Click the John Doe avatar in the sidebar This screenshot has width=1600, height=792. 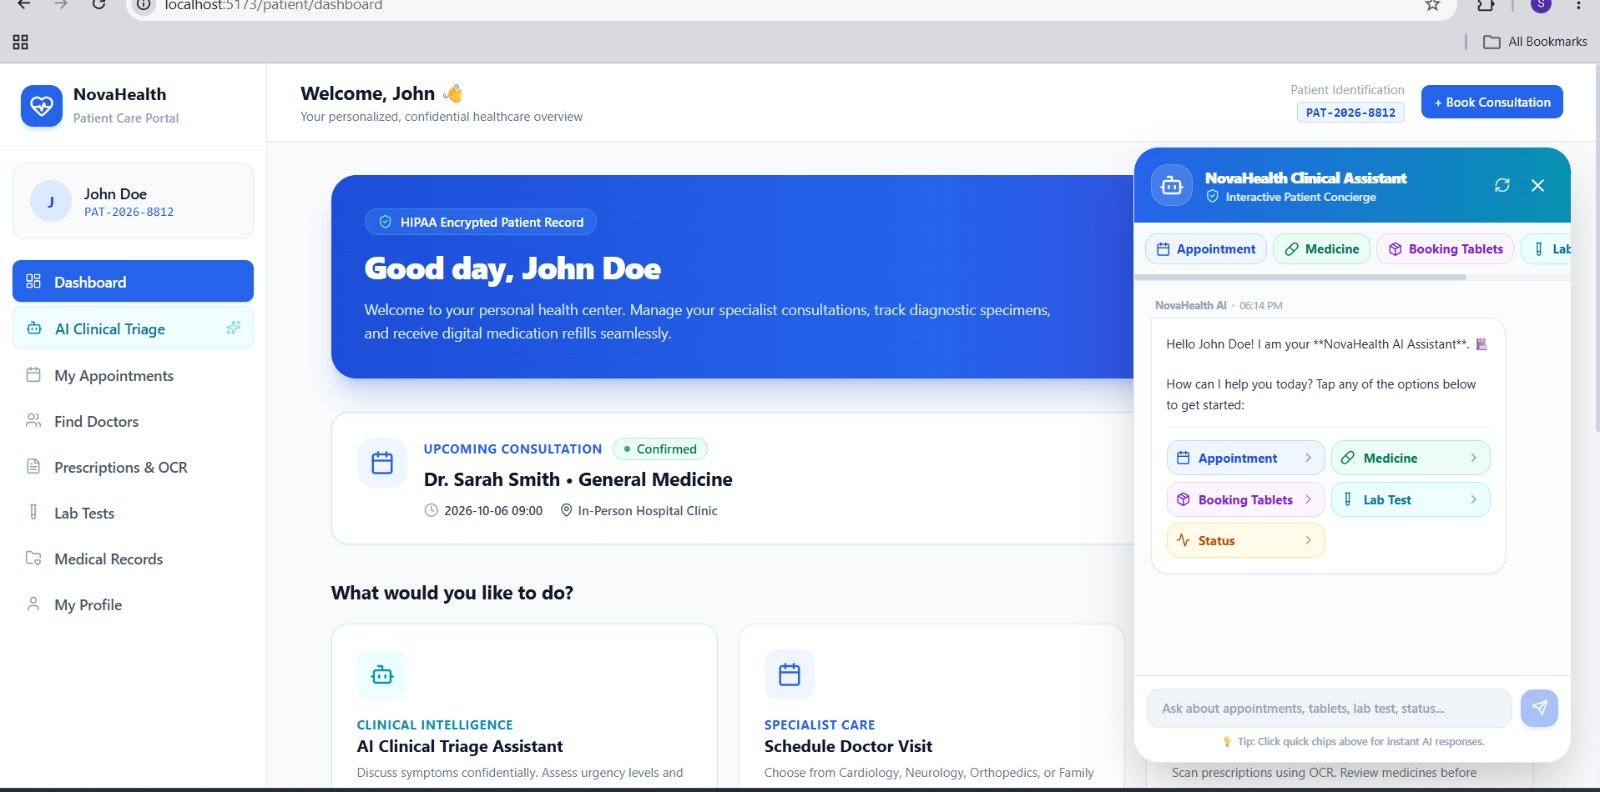point(50,201)
